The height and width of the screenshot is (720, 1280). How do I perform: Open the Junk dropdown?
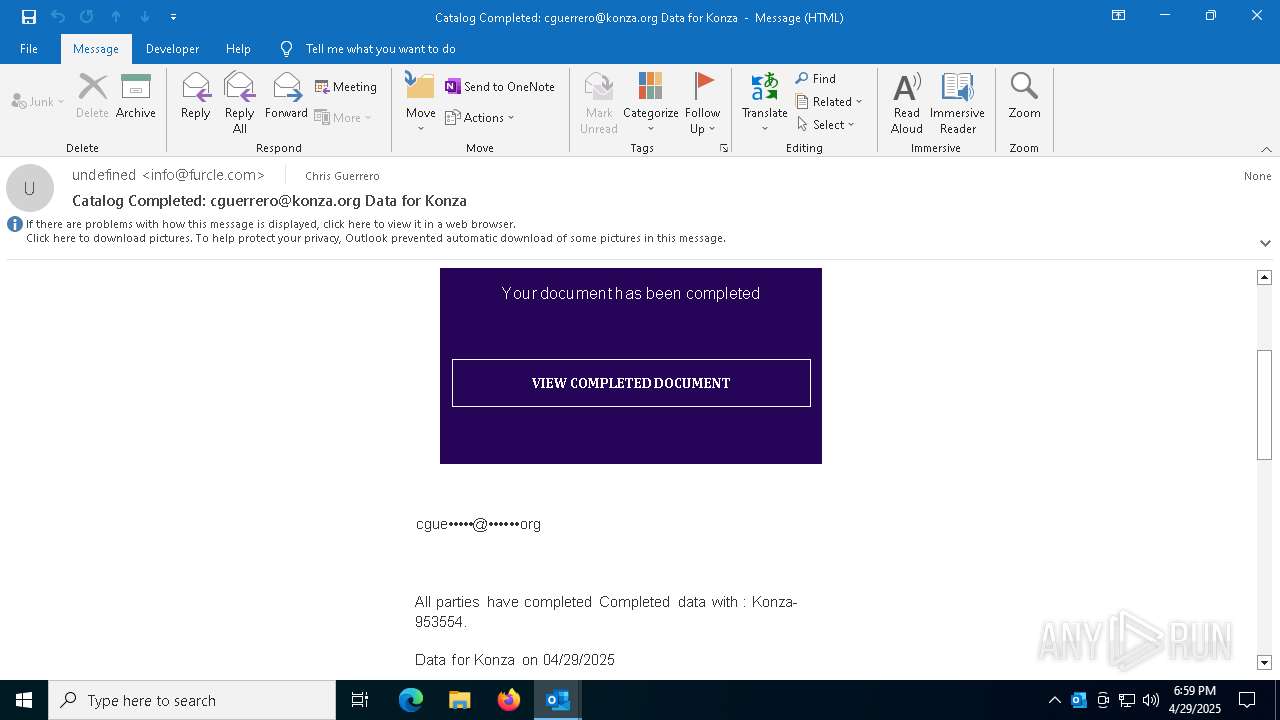click(38, 101)
